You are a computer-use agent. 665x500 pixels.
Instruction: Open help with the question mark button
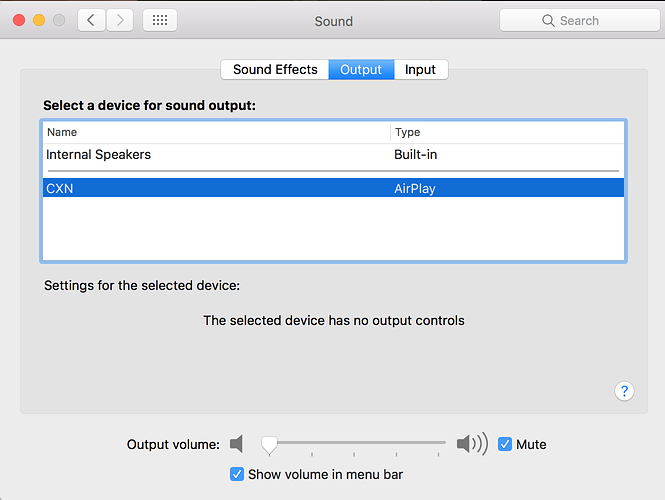(624, 391)
